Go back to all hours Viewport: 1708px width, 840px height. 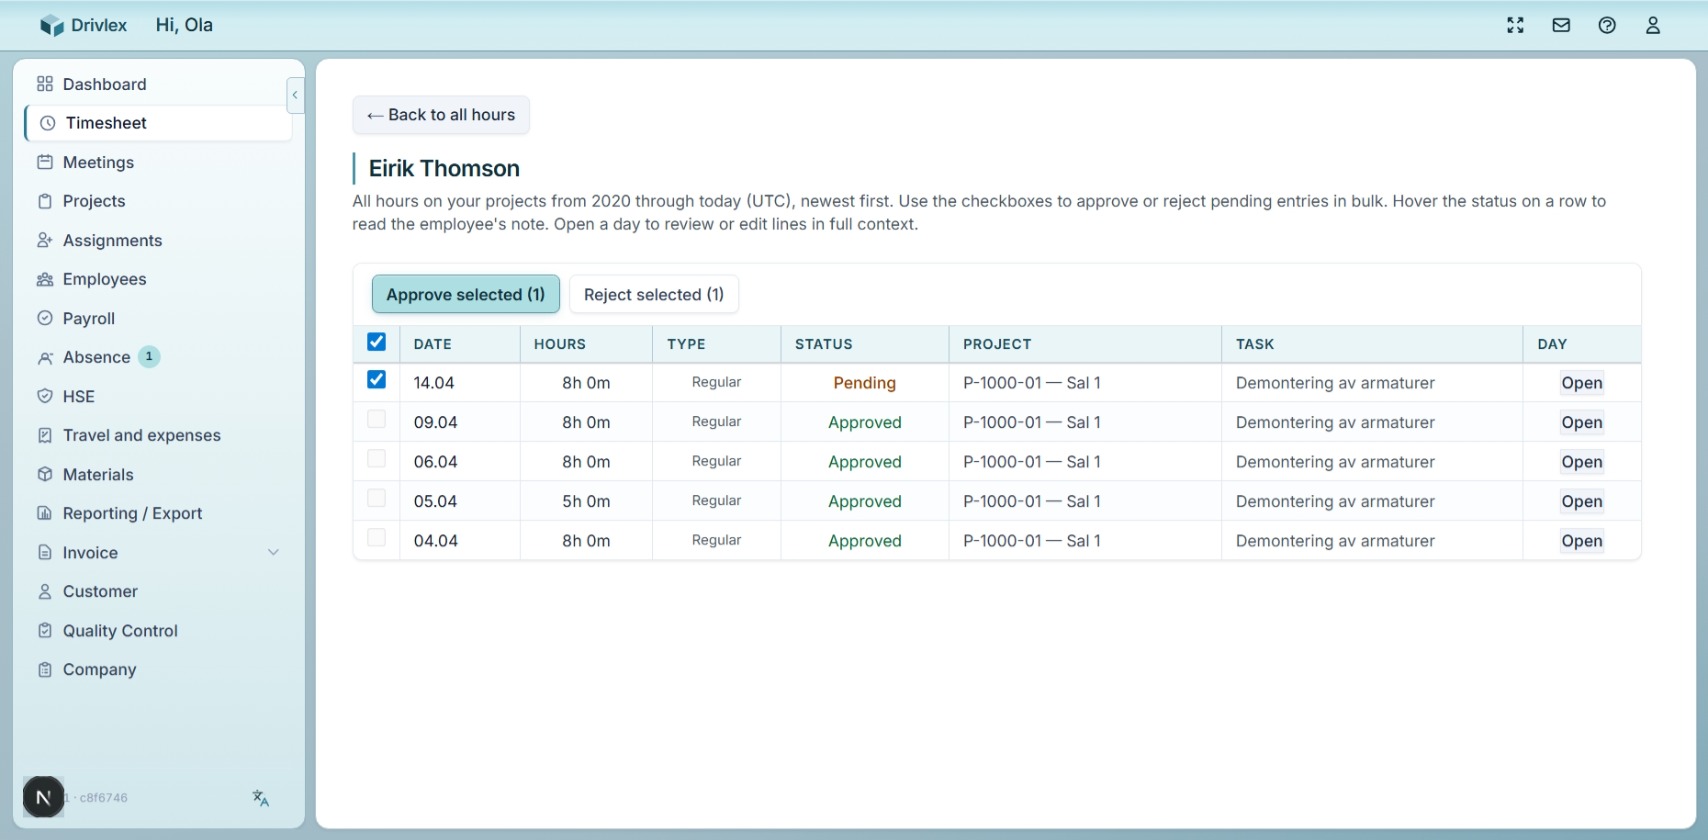[441, 115]
